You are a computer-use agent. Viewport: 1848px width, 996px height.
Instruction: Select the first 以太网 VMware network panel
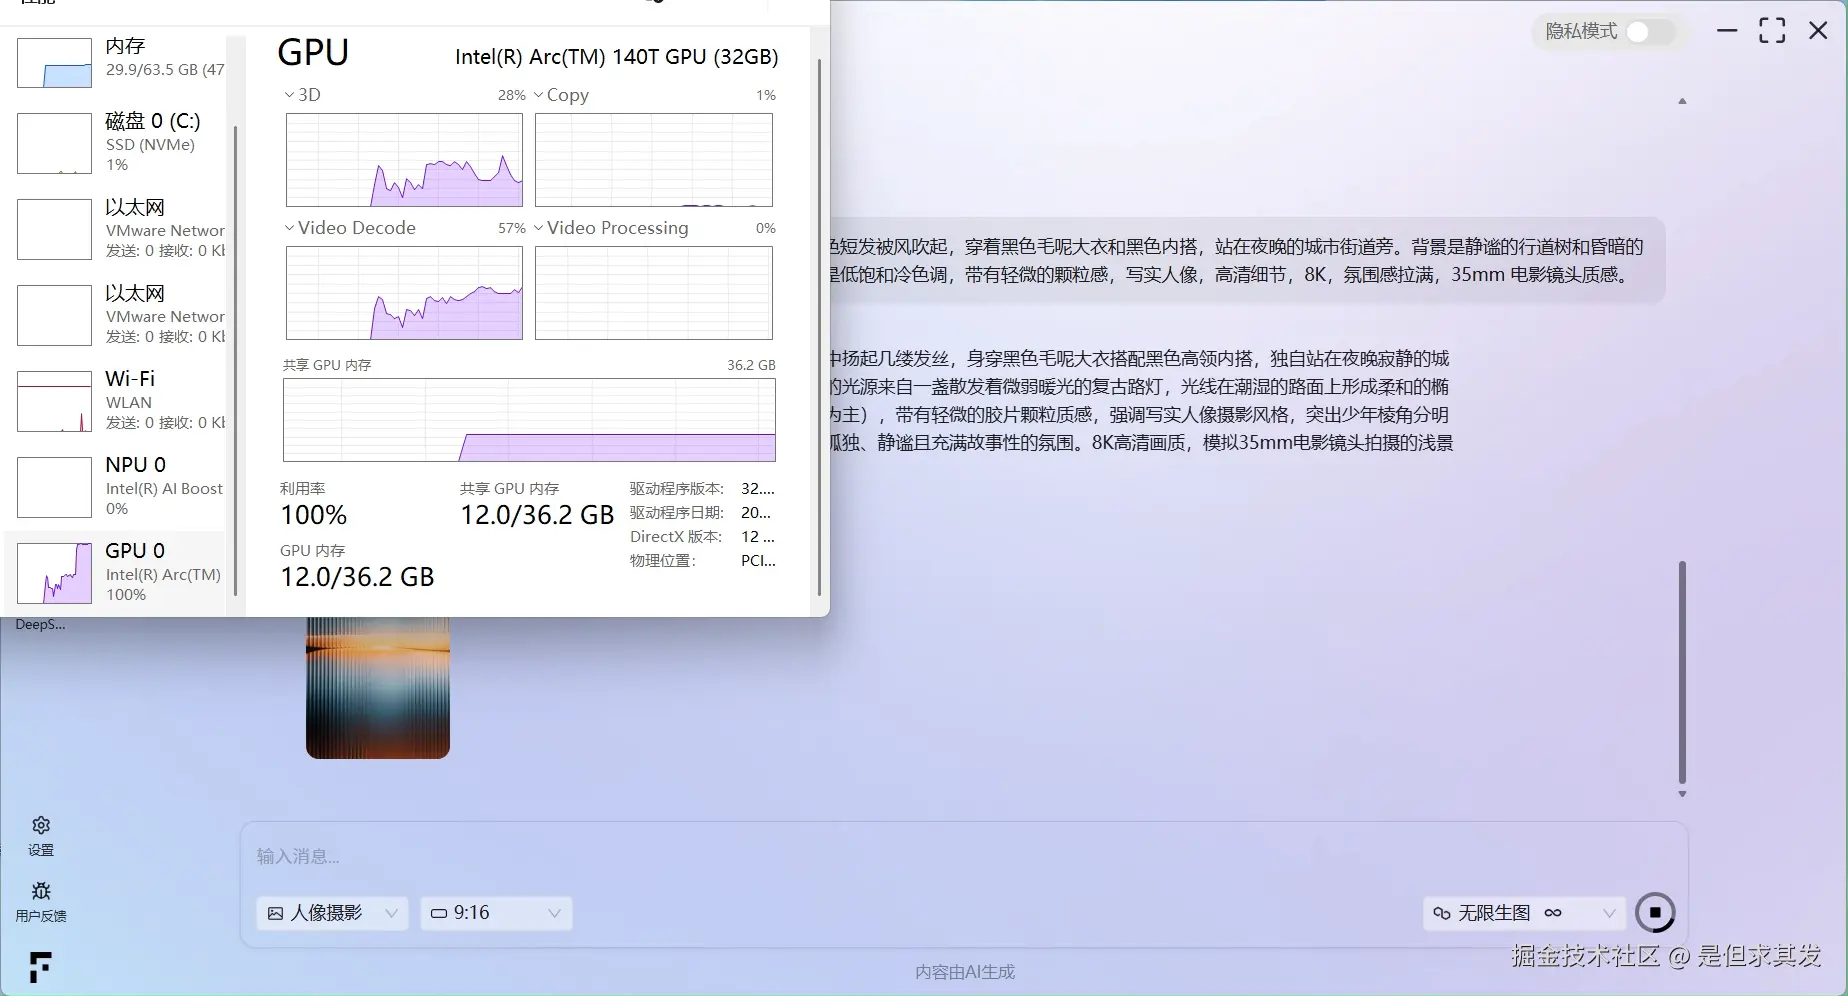(x=120, y=229)
